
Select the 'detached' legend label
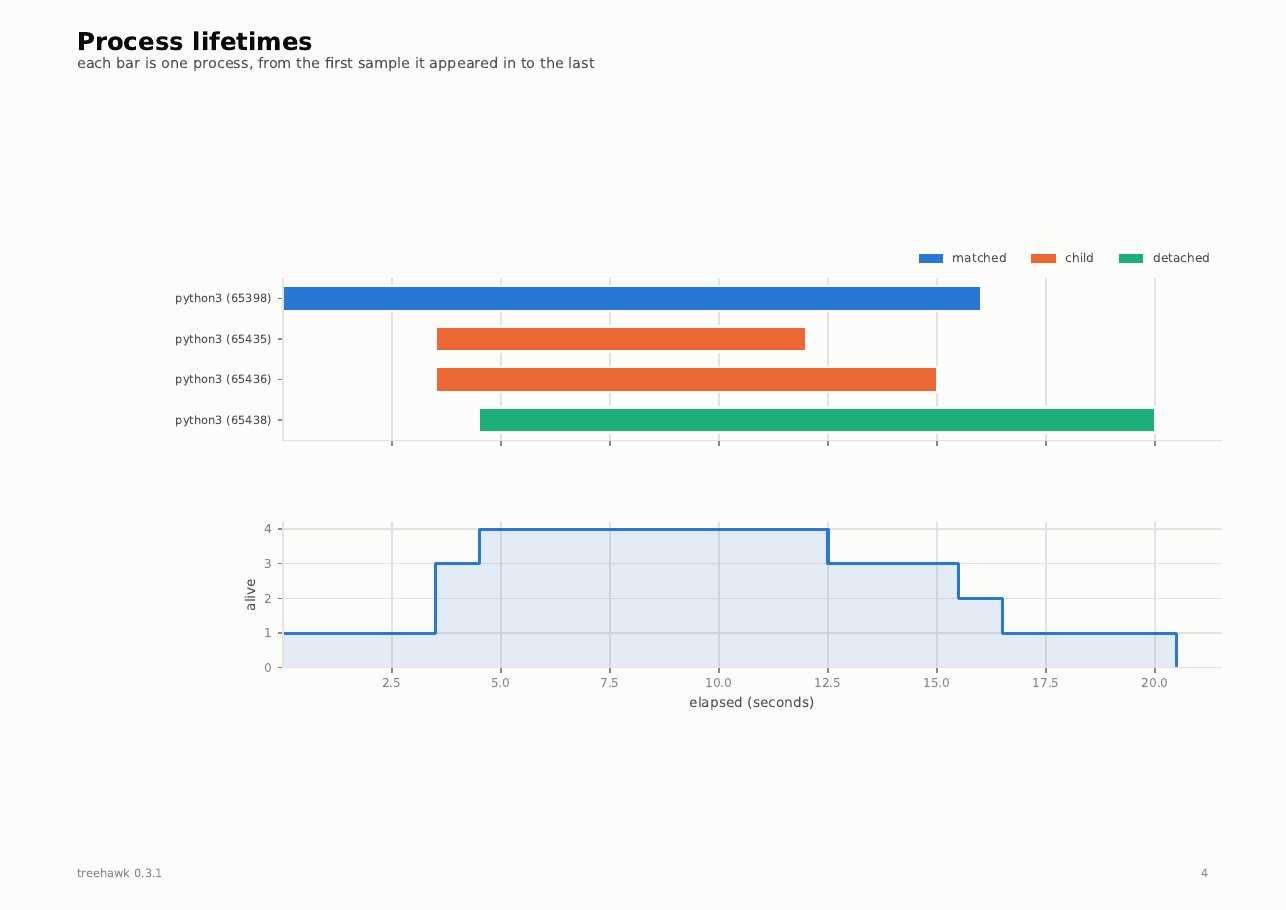coord(1181,258)
